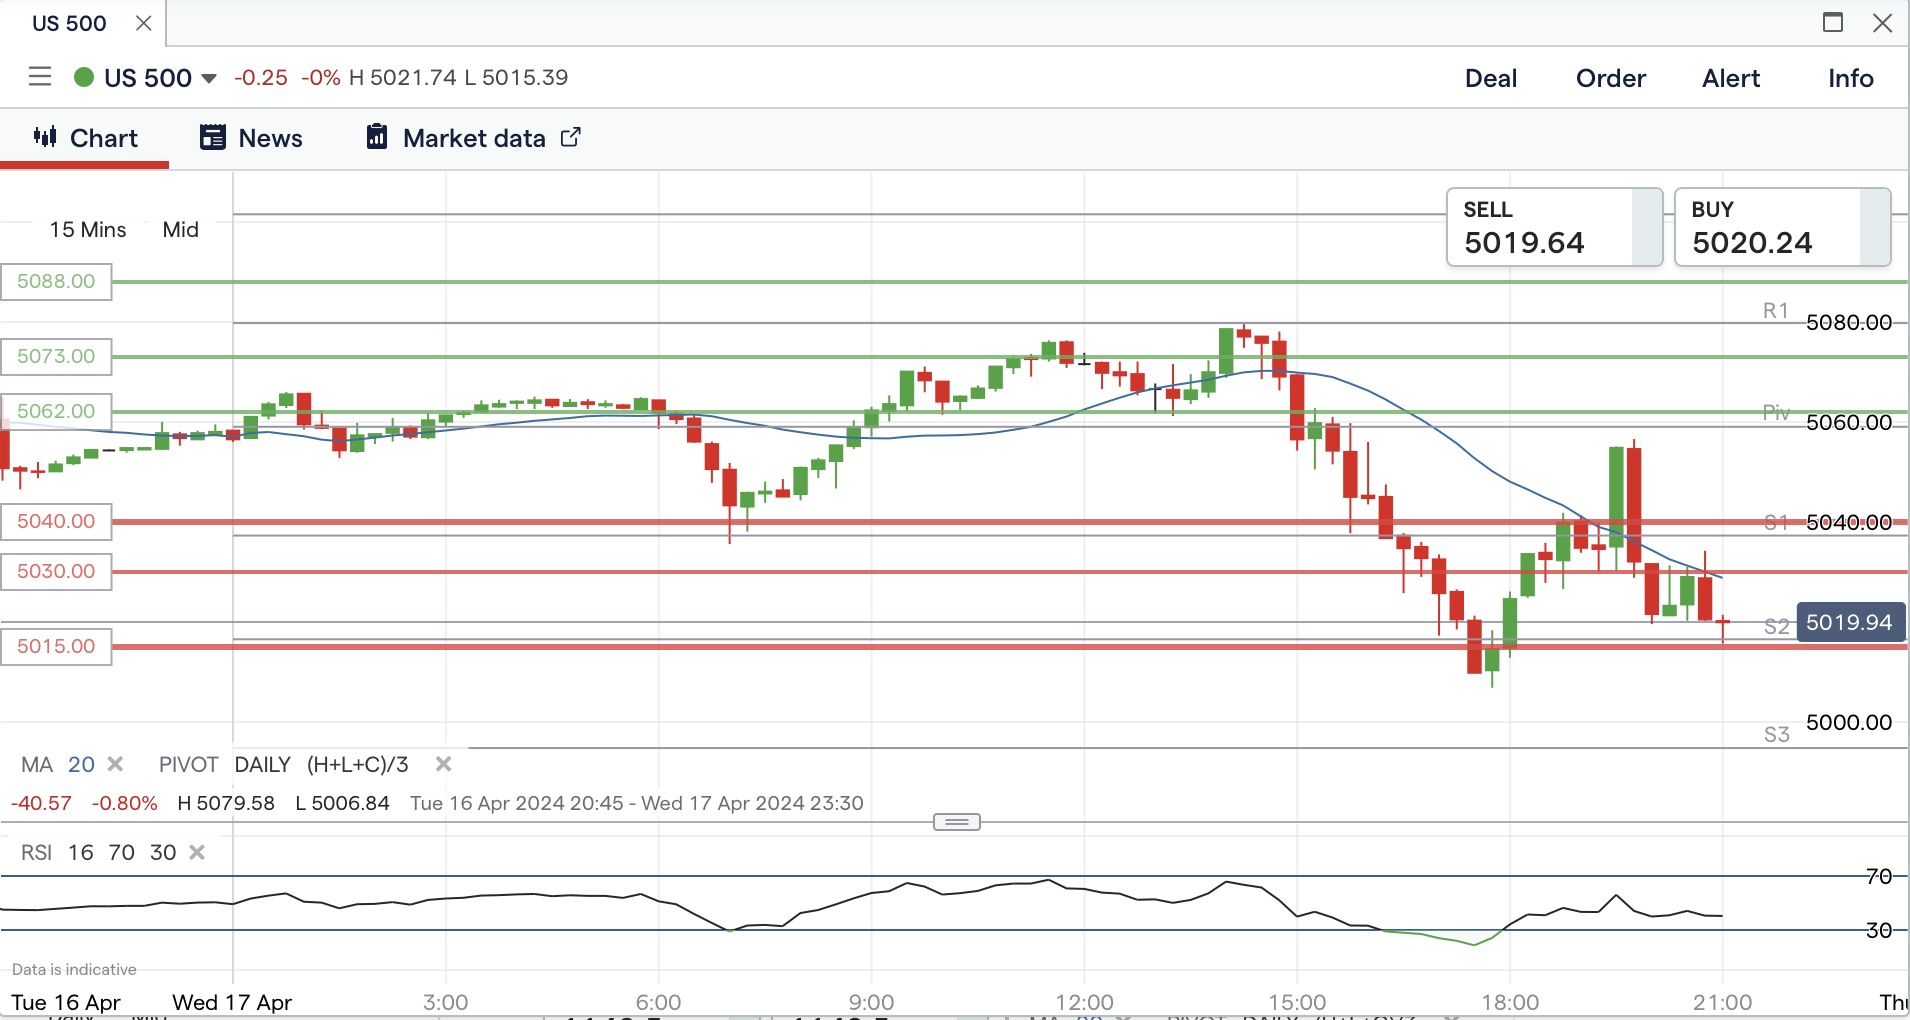Select the 5062.00 price level label
This screenshot has width=1910, height=1020.
(56, 411)
